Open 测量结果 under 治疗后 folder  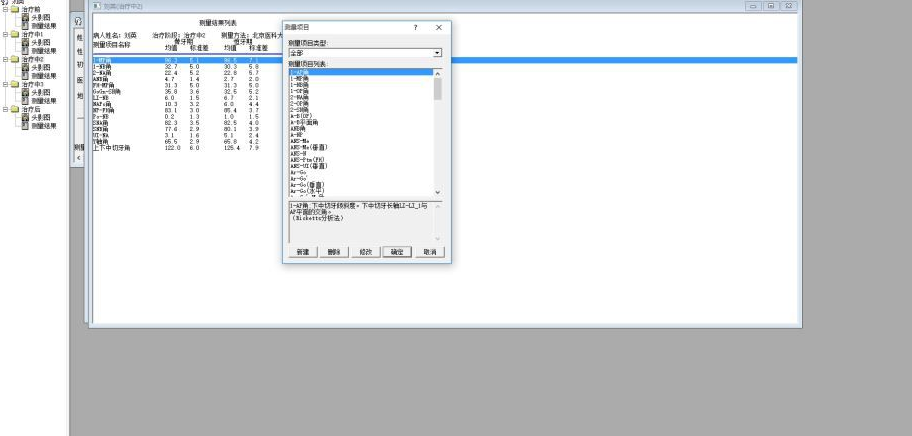[x=42, y=126]
